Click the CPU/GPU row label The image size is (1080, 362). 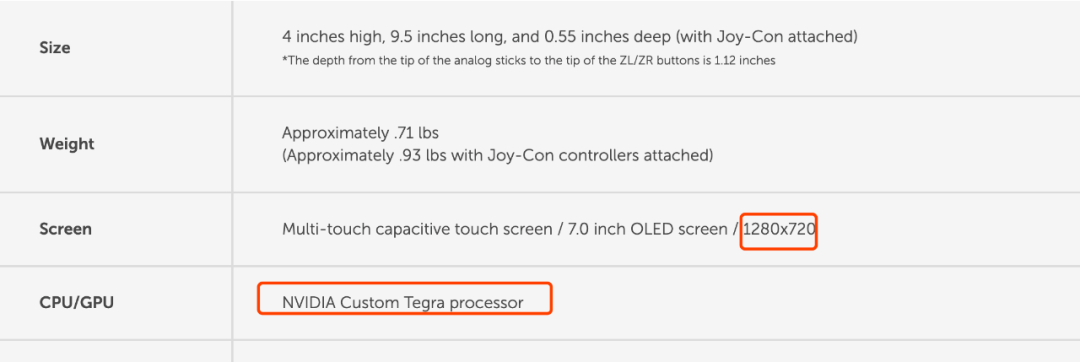pyautogui.click(x=76, y=302)
